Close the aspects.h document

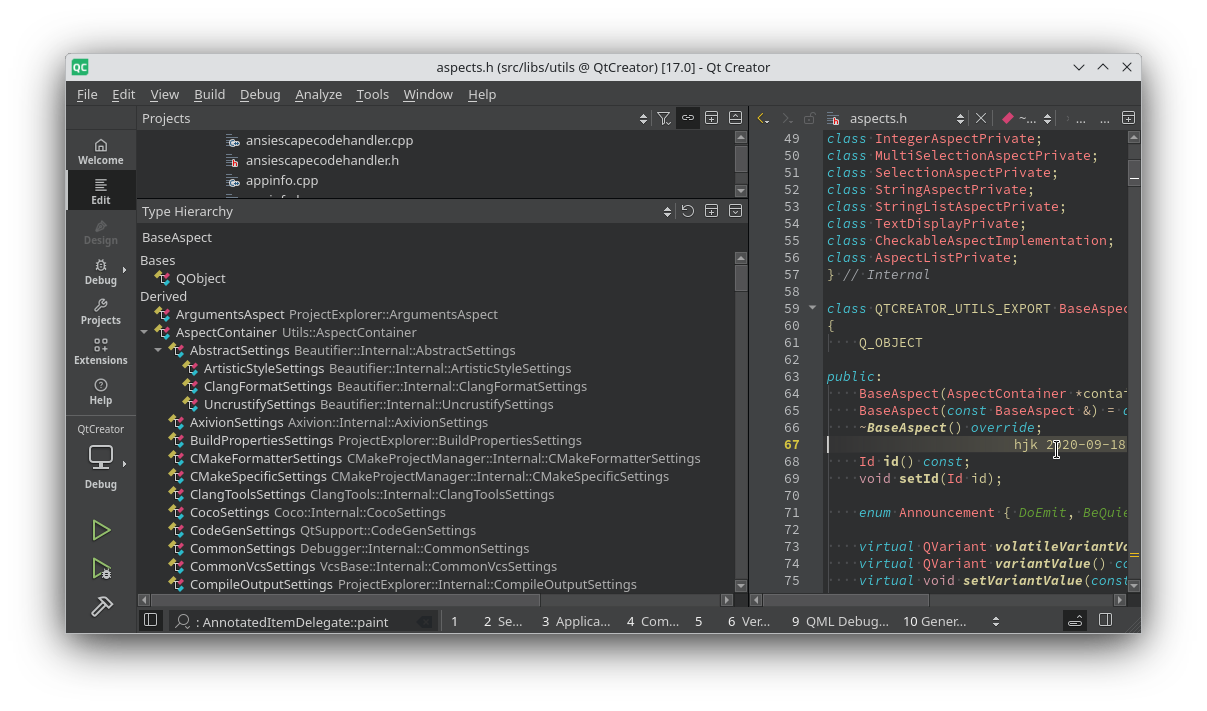click(980, 118)
